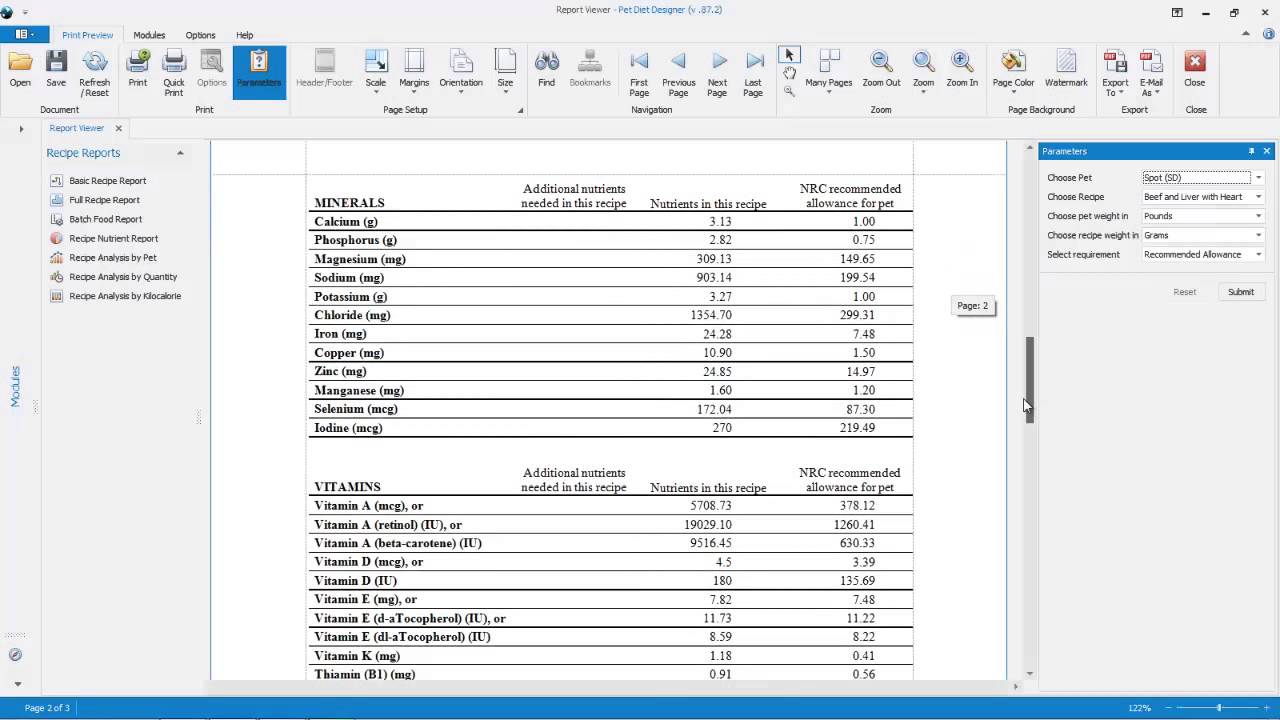Open the Margins dropdown
This screenshot has width=1280, height=720.
pyautogui.click(x=414, y=73)
